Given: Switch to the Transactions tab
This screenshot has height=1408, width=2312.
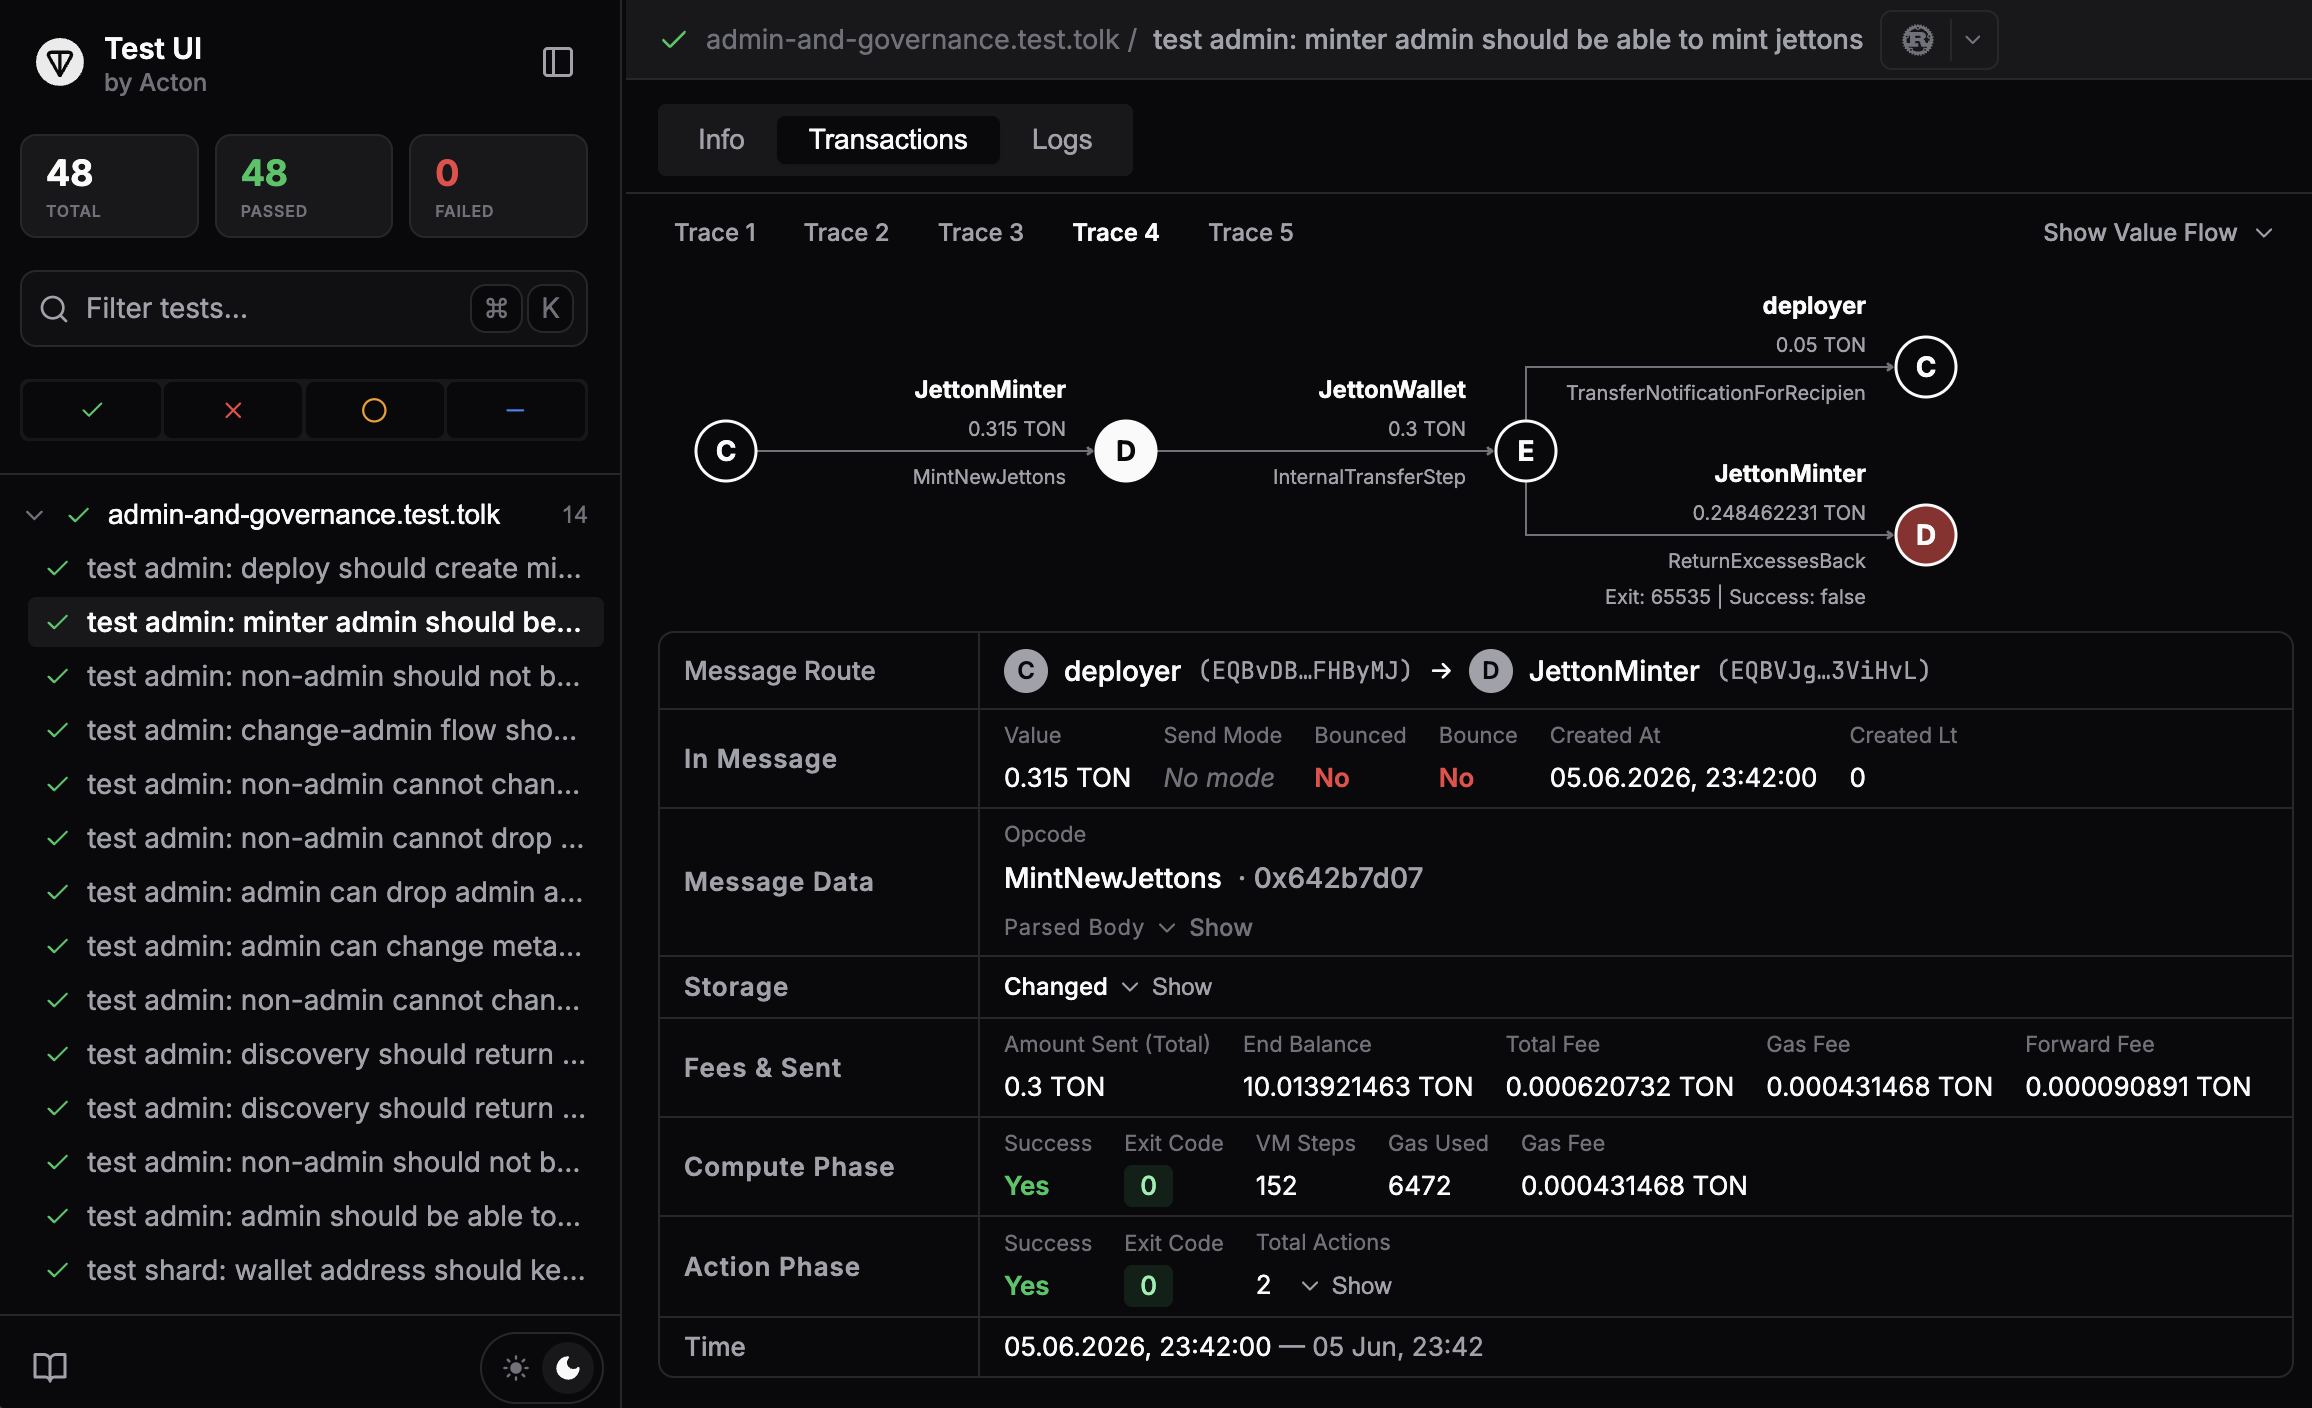Looking at the screenshot, I should (888, 140).
